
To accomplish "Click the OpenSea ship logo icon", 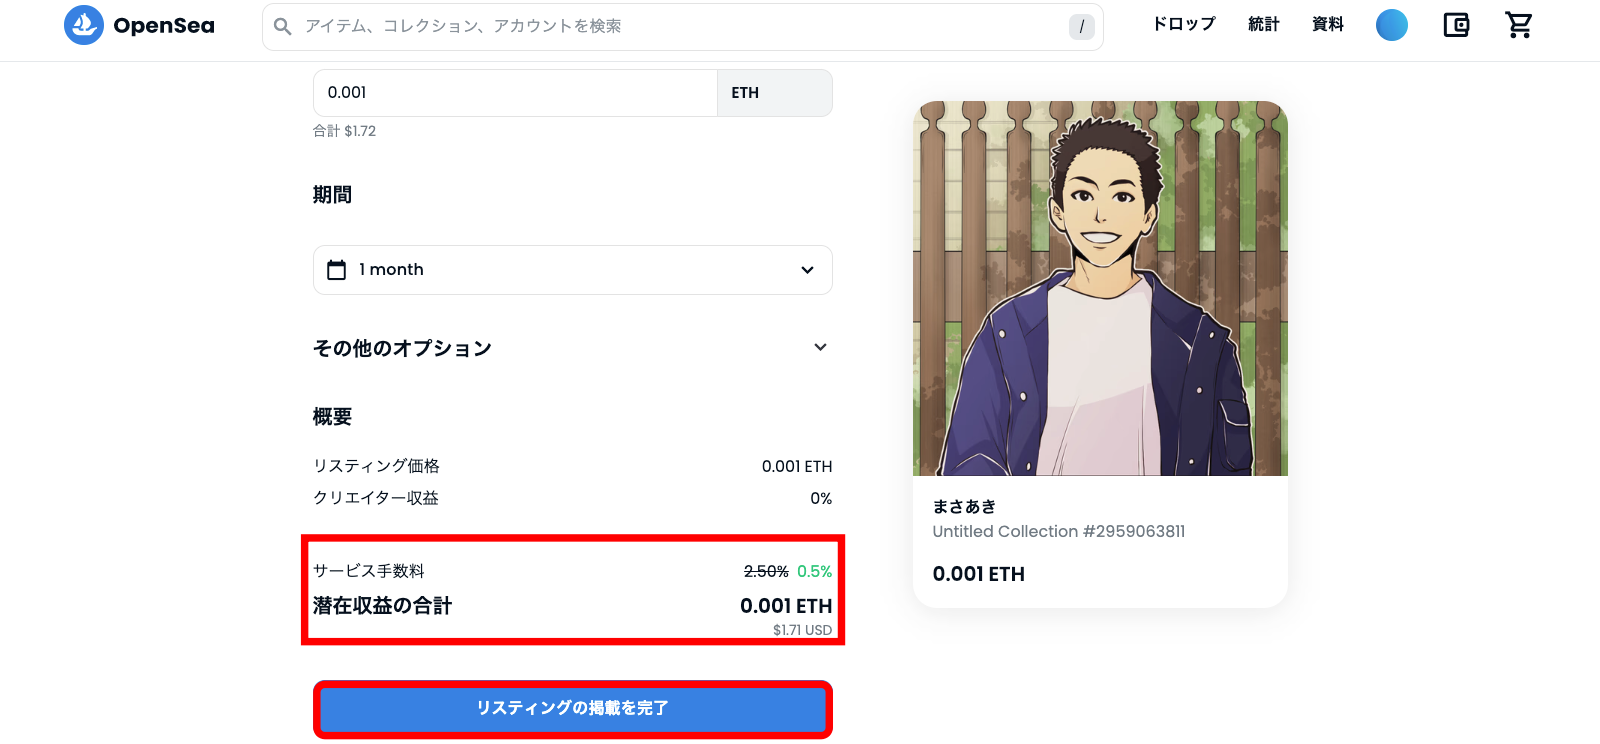I will point(84,25).
